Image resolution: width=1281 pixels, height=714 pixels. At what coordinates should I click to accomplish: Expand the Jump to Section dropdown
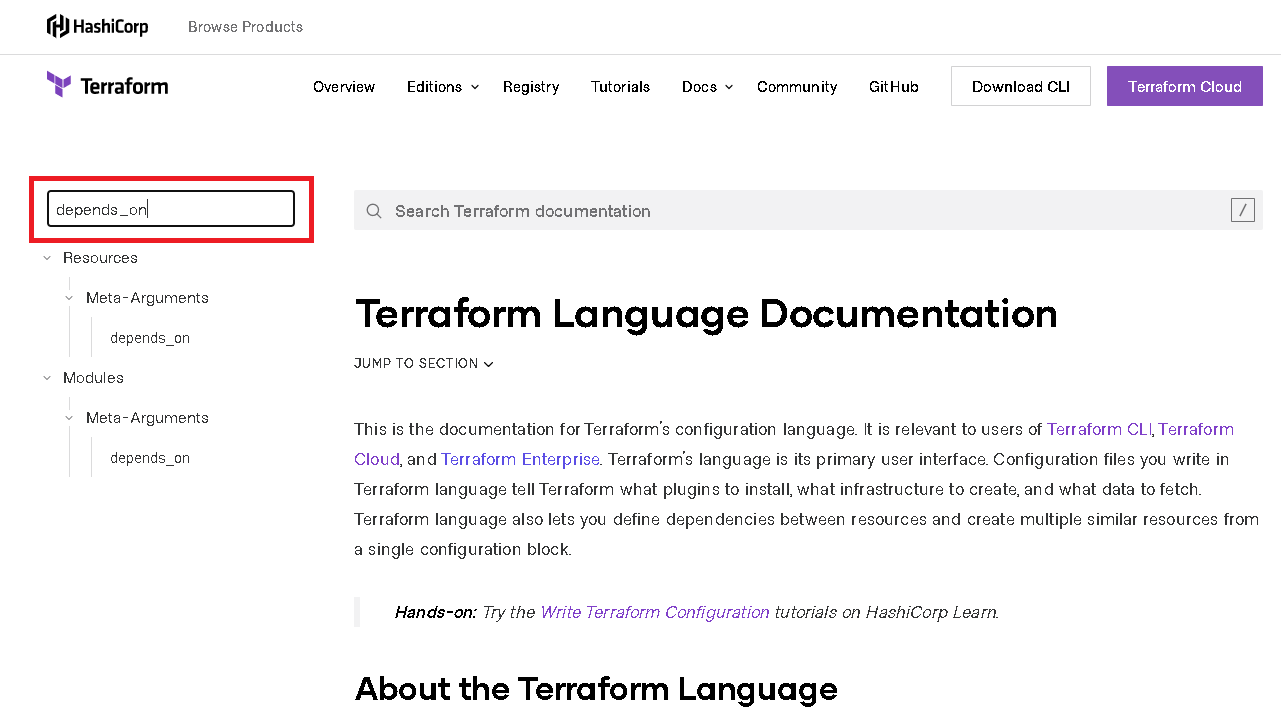(424, 363)
